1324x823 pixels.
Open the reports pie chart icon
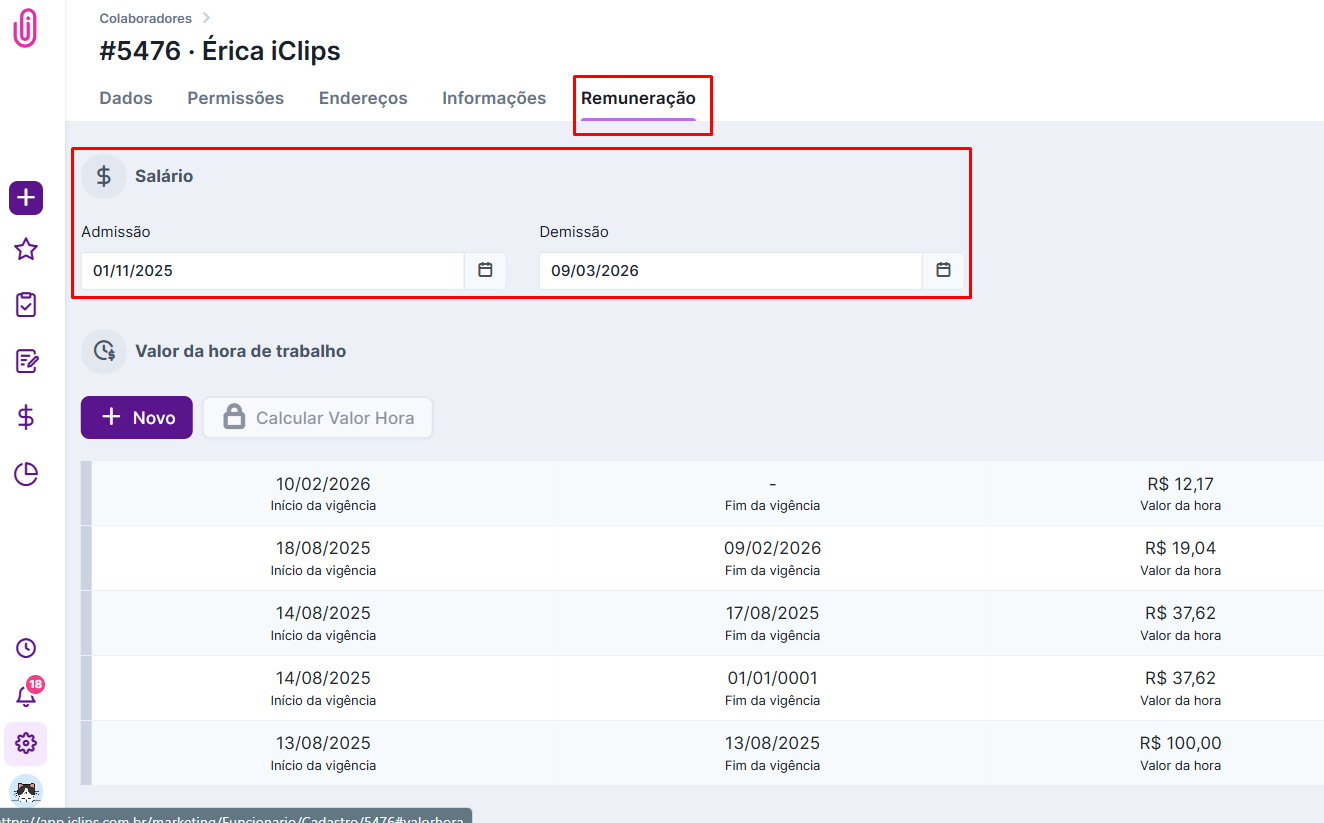click(x=26, y=474)
